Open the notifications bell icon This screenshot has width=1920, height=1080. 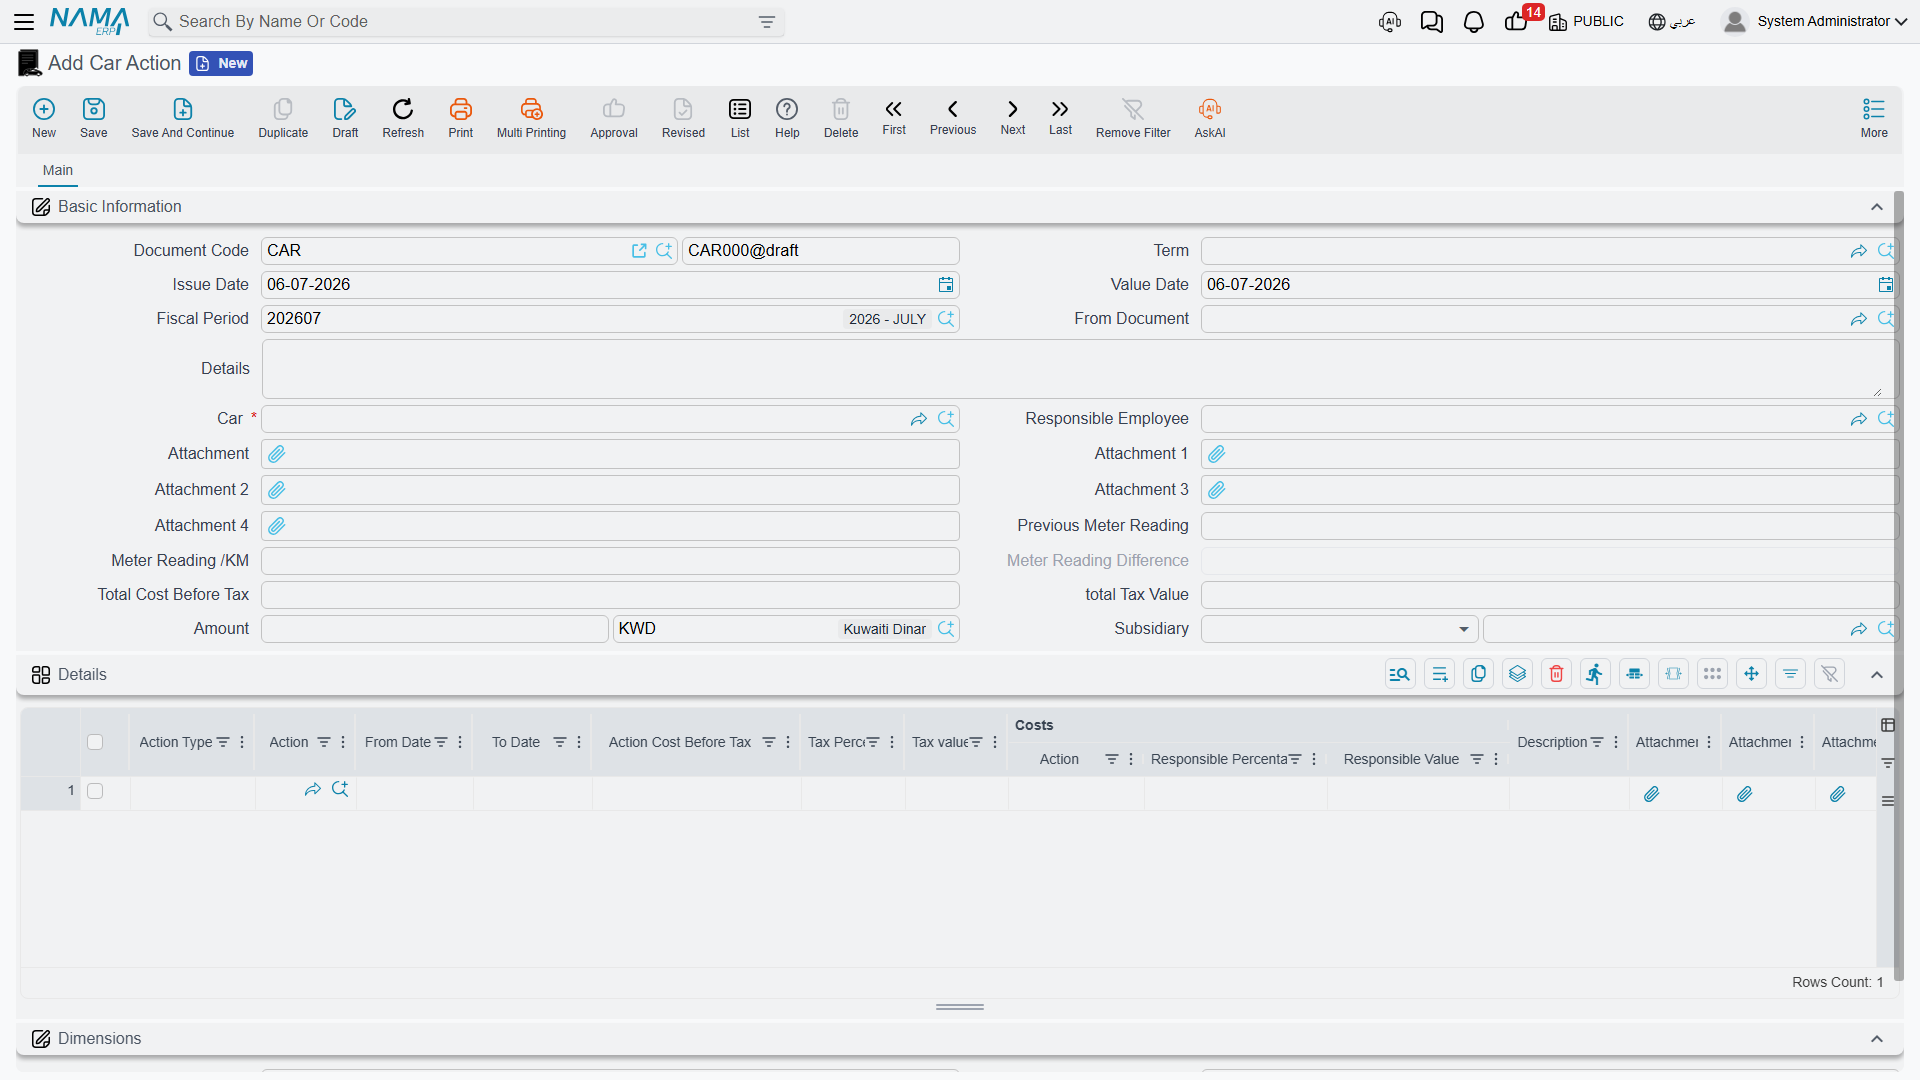click(1474, 22)
